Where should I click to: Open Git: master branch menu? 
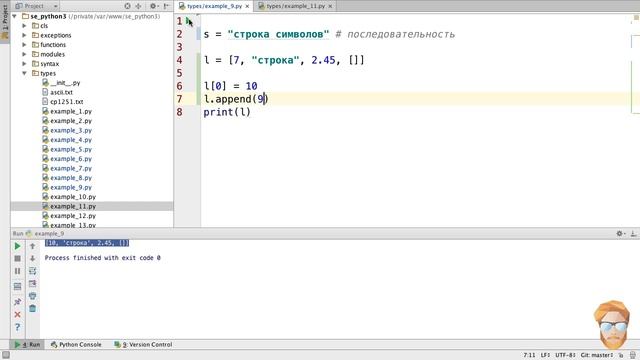pos(597,355)
